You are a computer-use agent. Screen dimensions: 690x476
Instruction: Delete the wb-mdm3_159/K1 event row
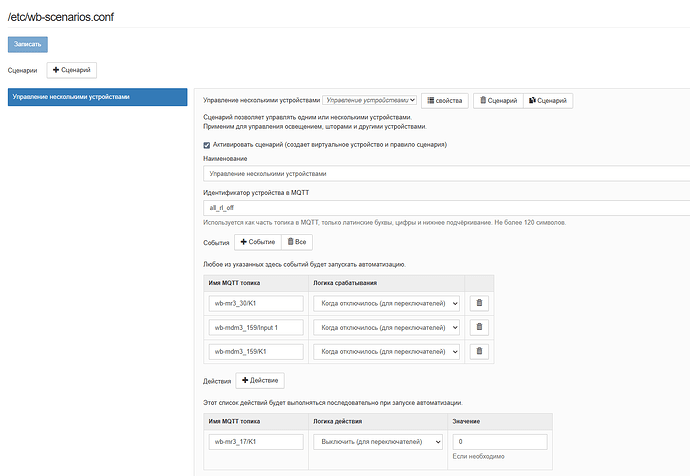pos(479,351)
